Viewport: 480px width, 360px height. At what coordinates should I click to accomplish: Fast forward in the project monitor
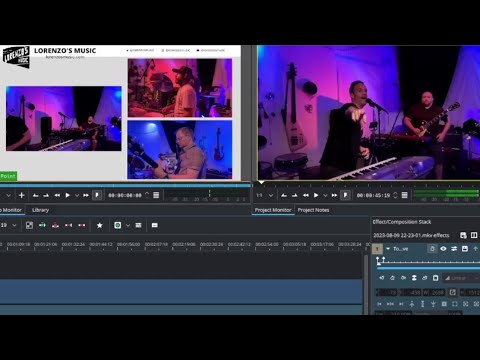click(x=334, y=195)
